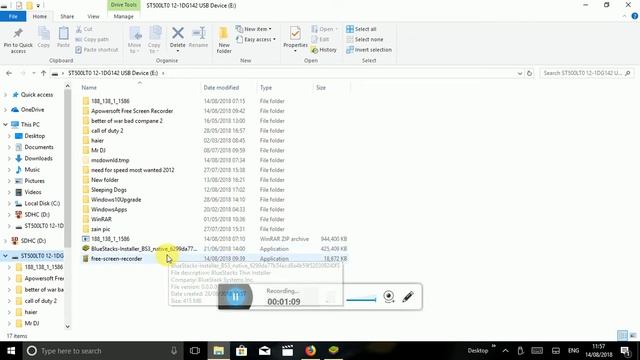
Task: Open the Copy to menu
Action: click(x=154, y=40)
